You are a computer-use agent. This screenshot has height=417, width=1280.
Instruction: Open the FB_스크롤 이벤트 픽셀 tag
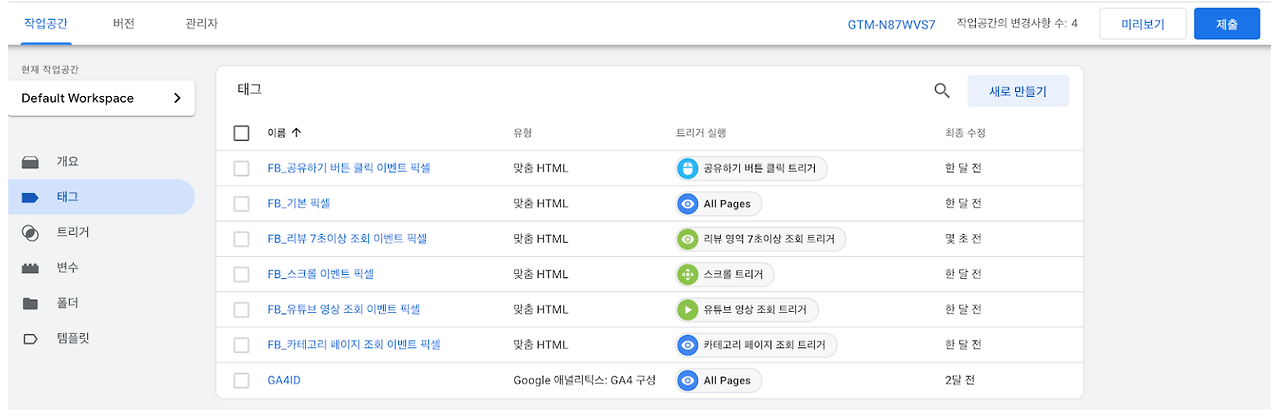pyautogui.click(x=320, y=274)
